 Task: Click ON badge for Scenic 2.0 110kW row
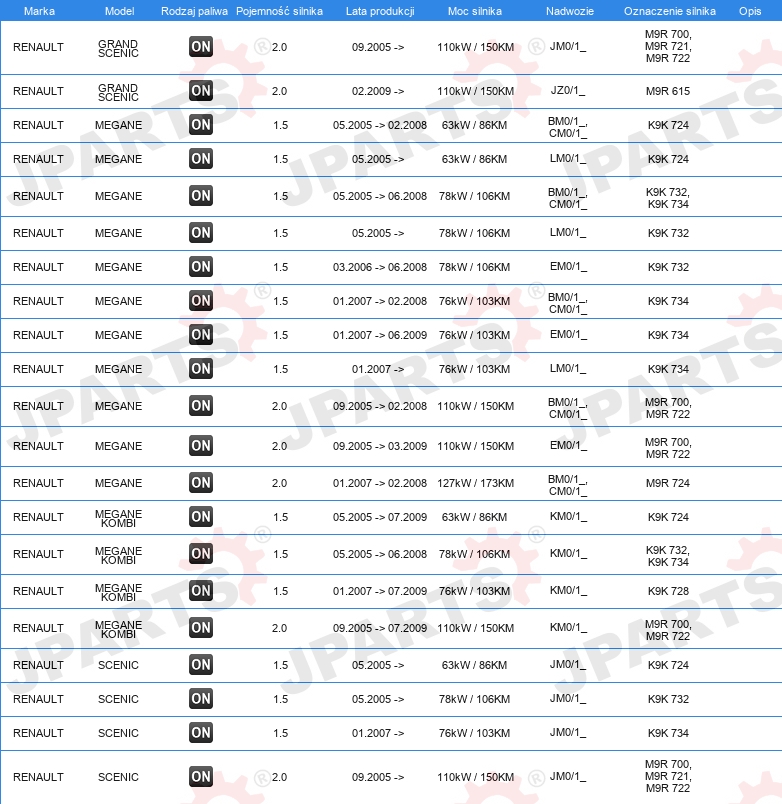[200, 776]
